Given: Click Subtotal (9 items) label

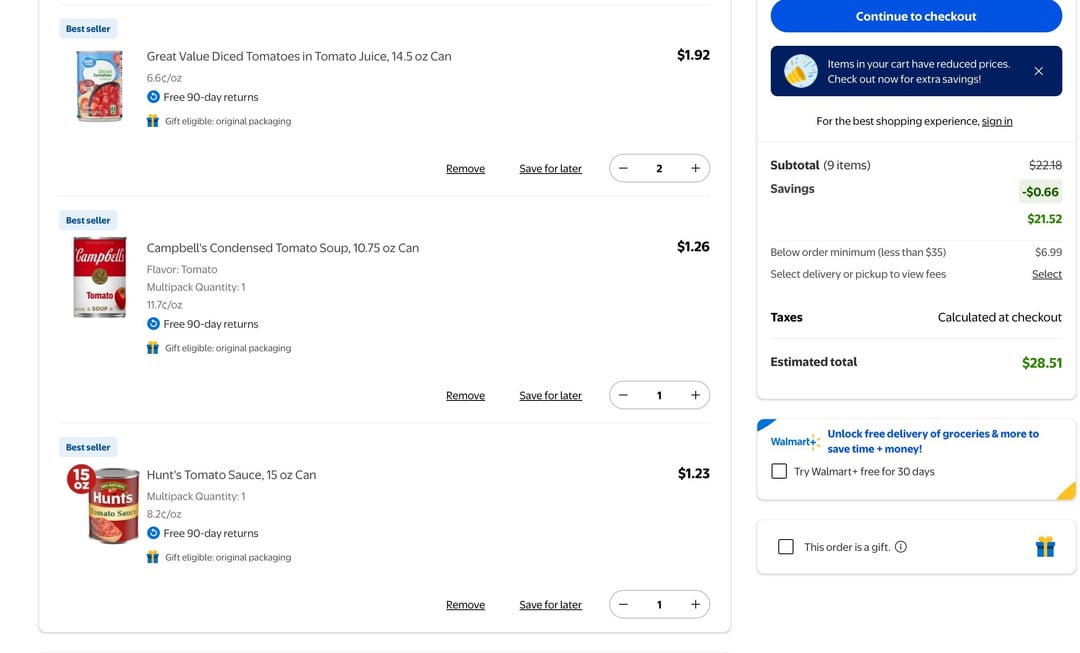Looking at the screenshot, I should pos(820,165).
